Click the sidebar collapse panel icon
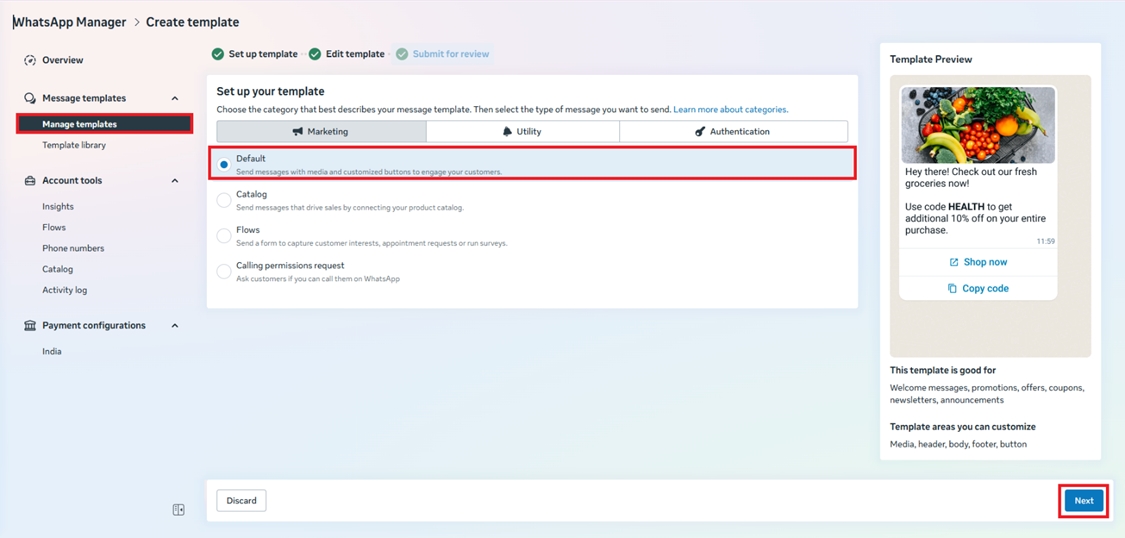1125x538 pixels. [178, 510]
